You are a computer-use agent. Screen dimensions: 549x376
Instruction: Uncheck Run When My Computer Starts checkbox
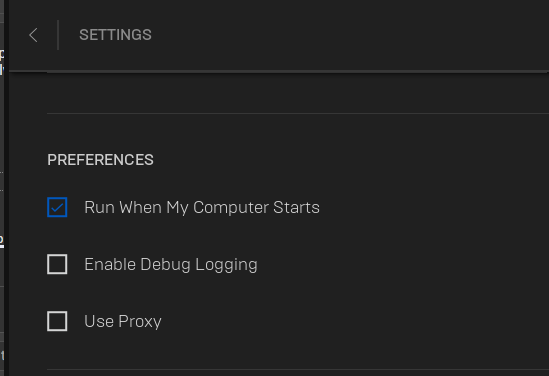[x=57, y=207]
